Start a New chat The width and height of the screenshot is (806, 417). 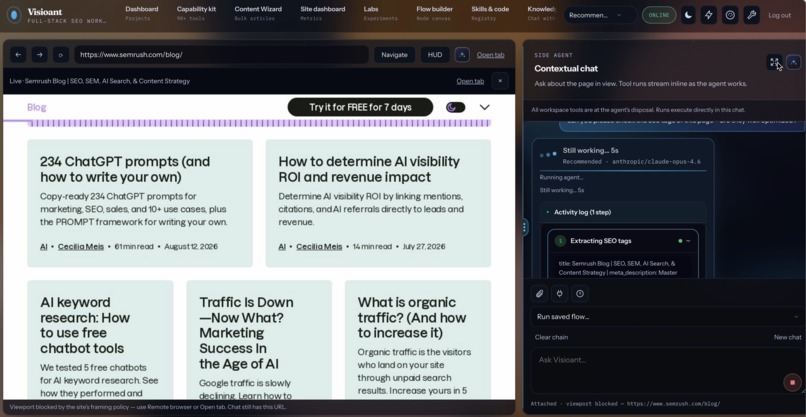tap(787, 337)
